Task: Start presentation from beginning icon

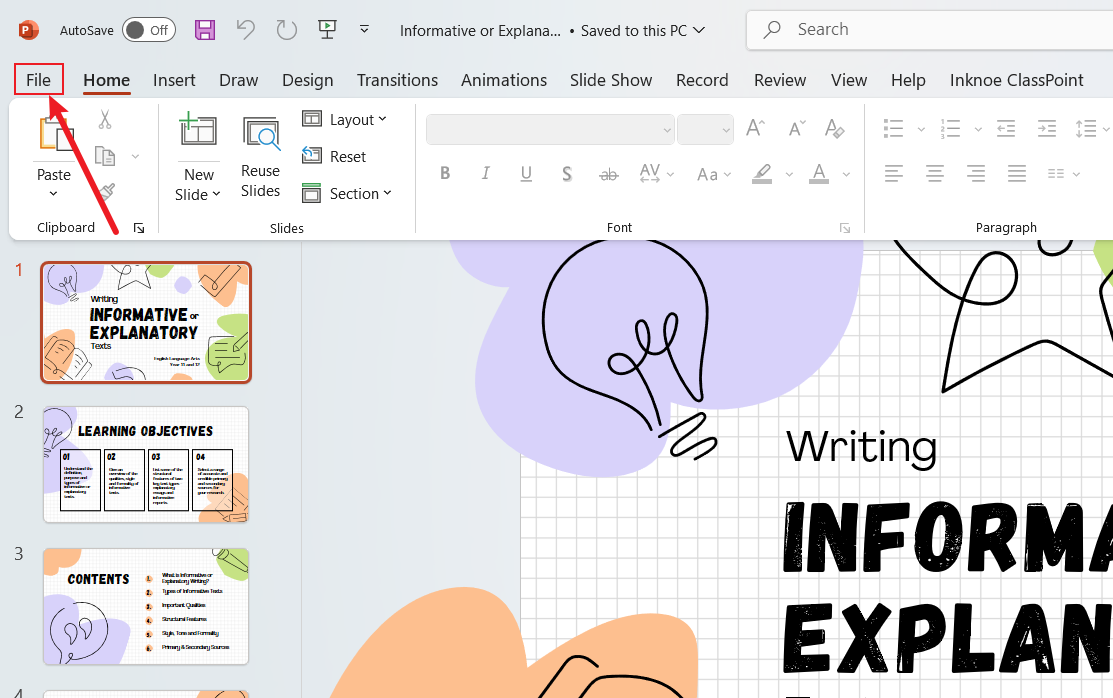Action: (x=327, y=29)
